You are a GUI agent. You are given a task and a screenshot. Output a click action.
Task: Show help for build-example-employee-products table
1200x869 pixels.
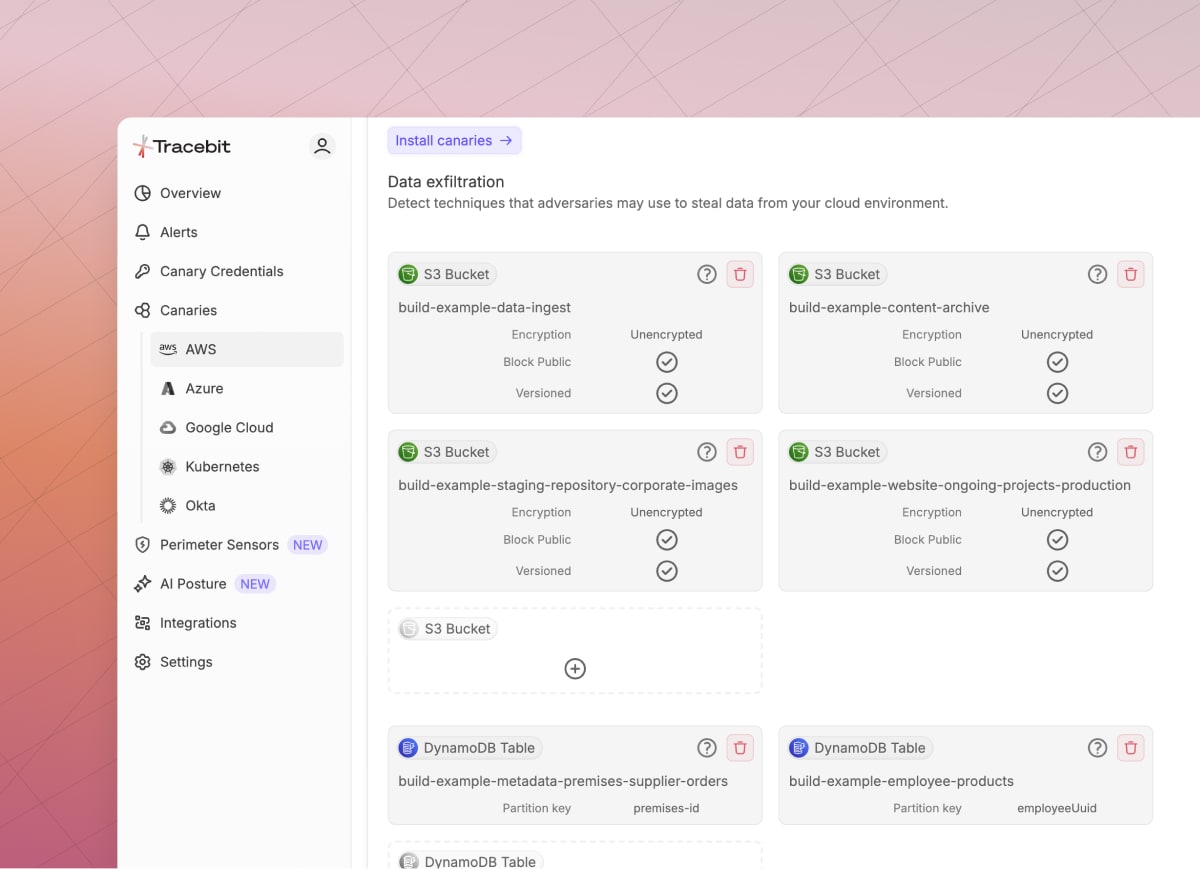pos(1098,748)
